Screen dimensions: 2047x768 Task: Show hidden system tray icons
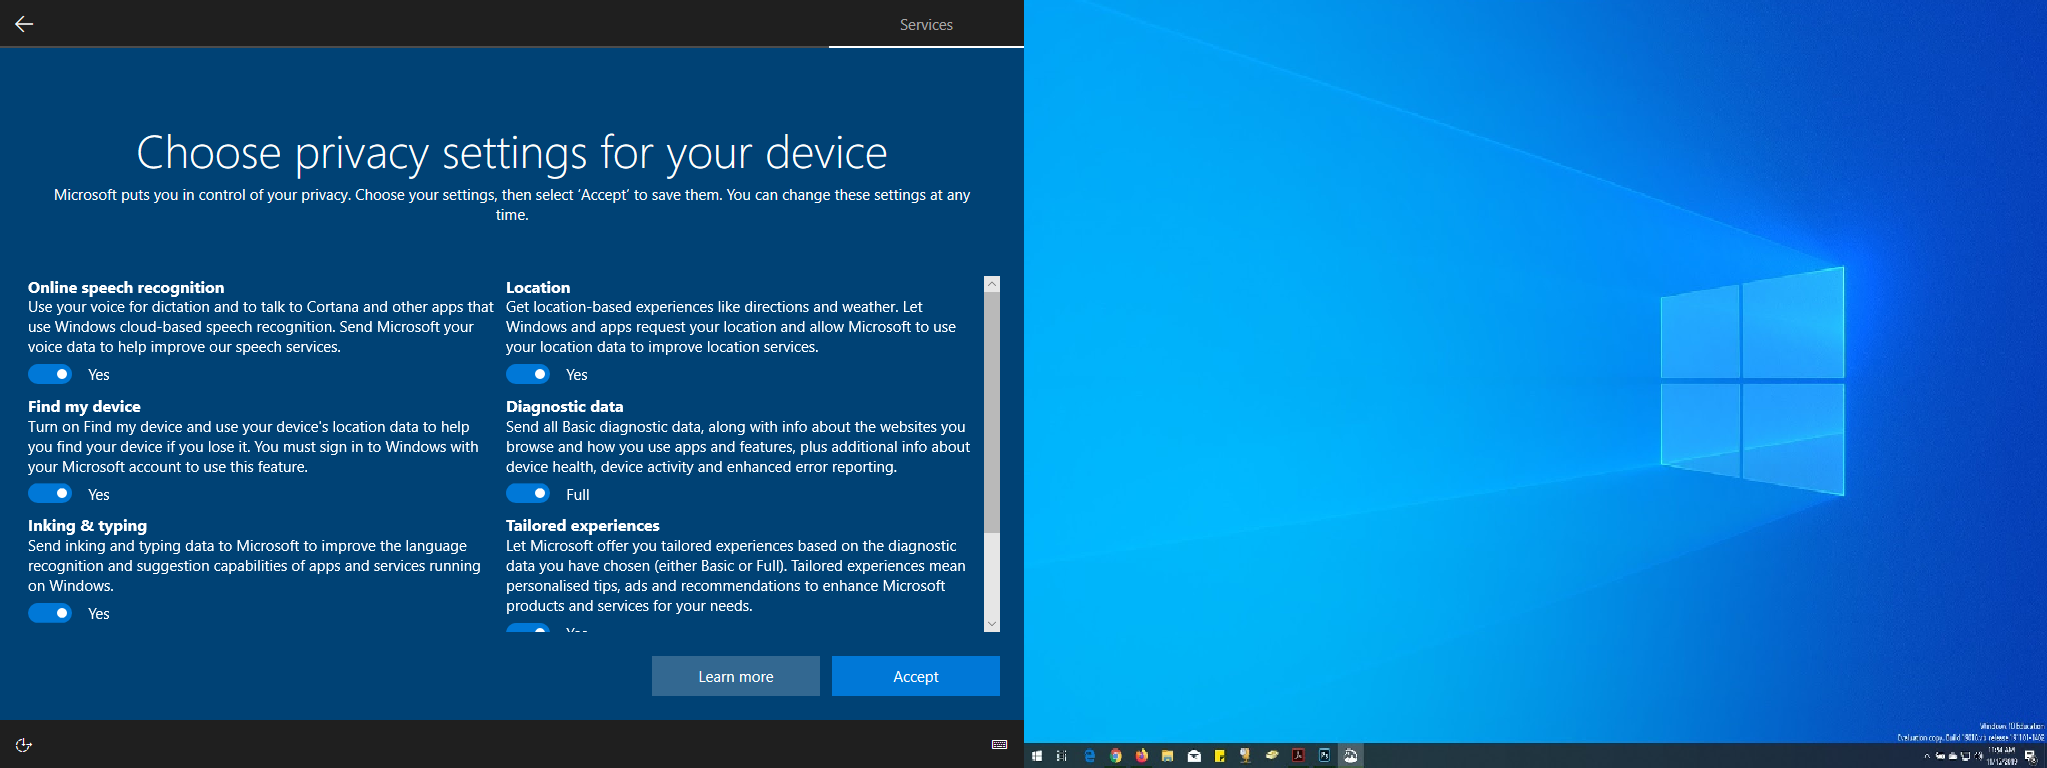point(1927,756)
